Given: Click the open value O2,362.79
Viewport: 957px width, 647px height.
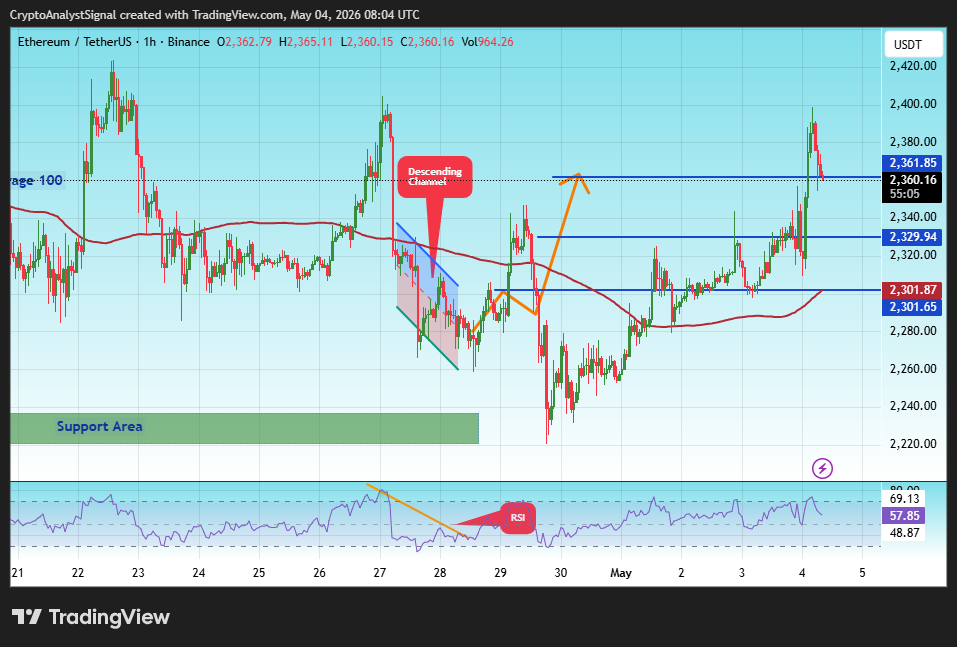Looking at the screenshot, I should pos(244,42).
